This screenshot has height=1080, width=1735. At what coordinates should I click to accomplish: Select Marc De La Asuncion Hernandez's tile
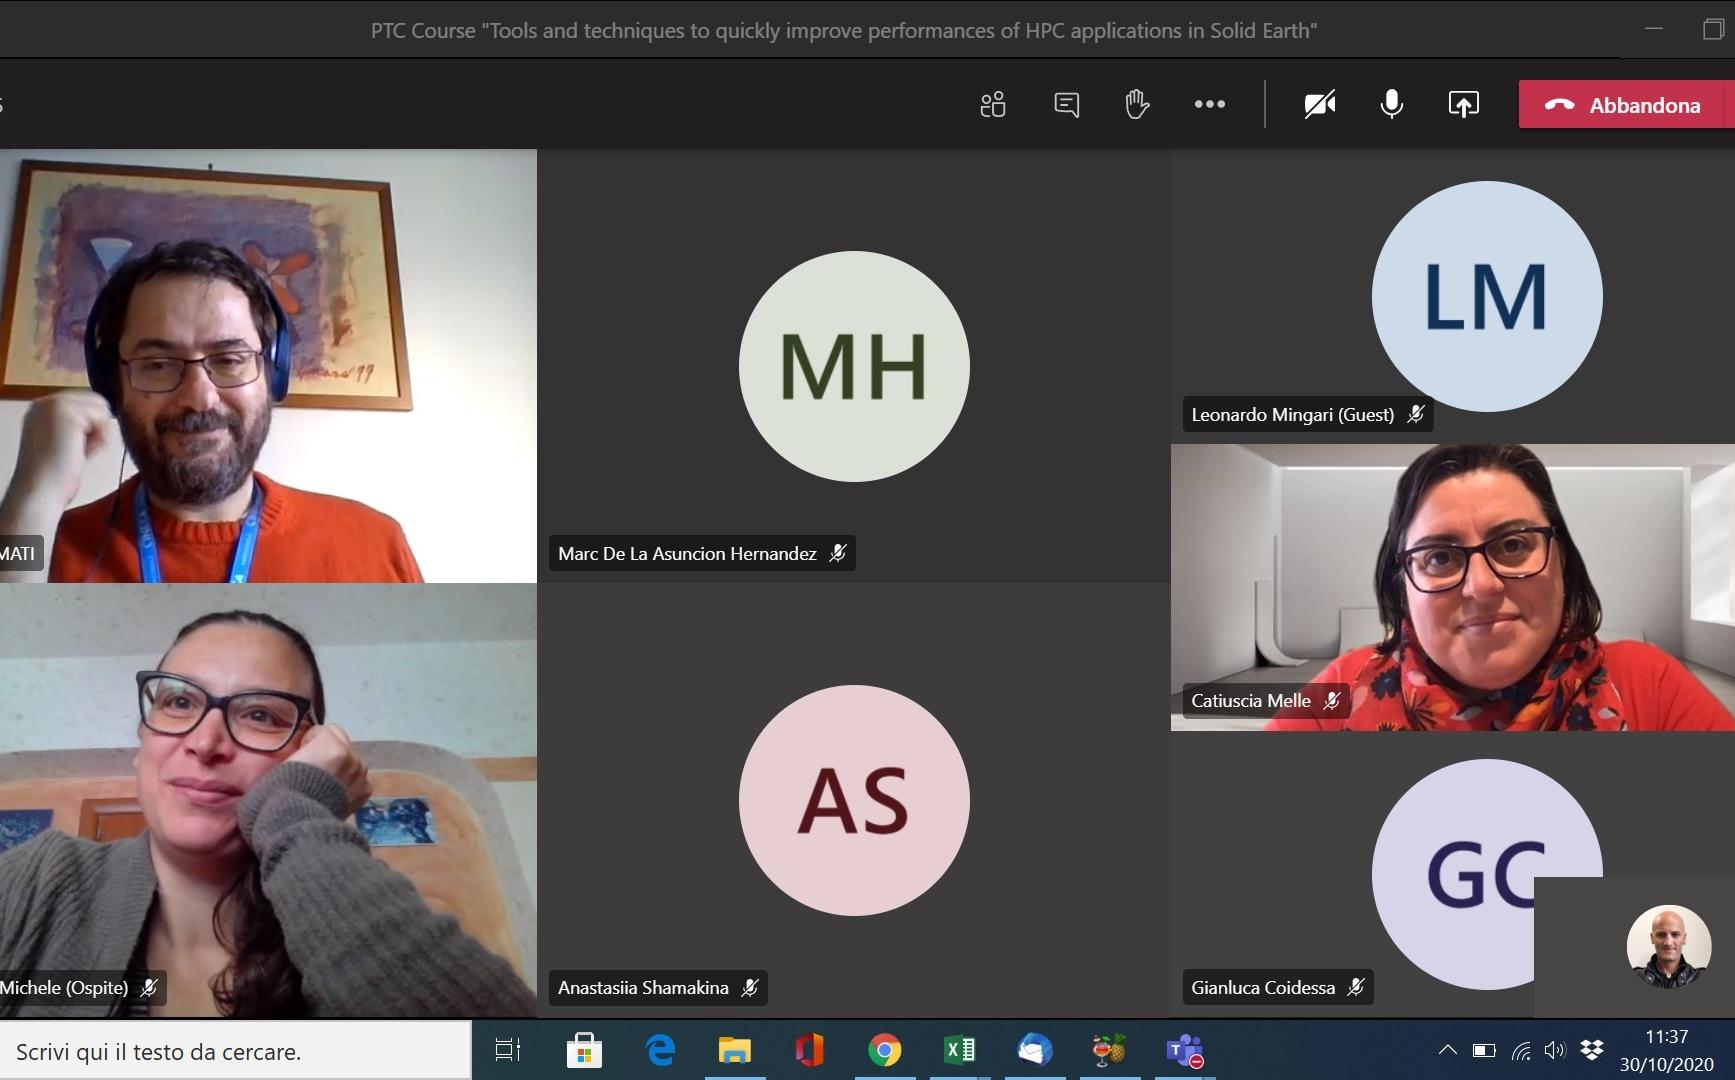853,366
